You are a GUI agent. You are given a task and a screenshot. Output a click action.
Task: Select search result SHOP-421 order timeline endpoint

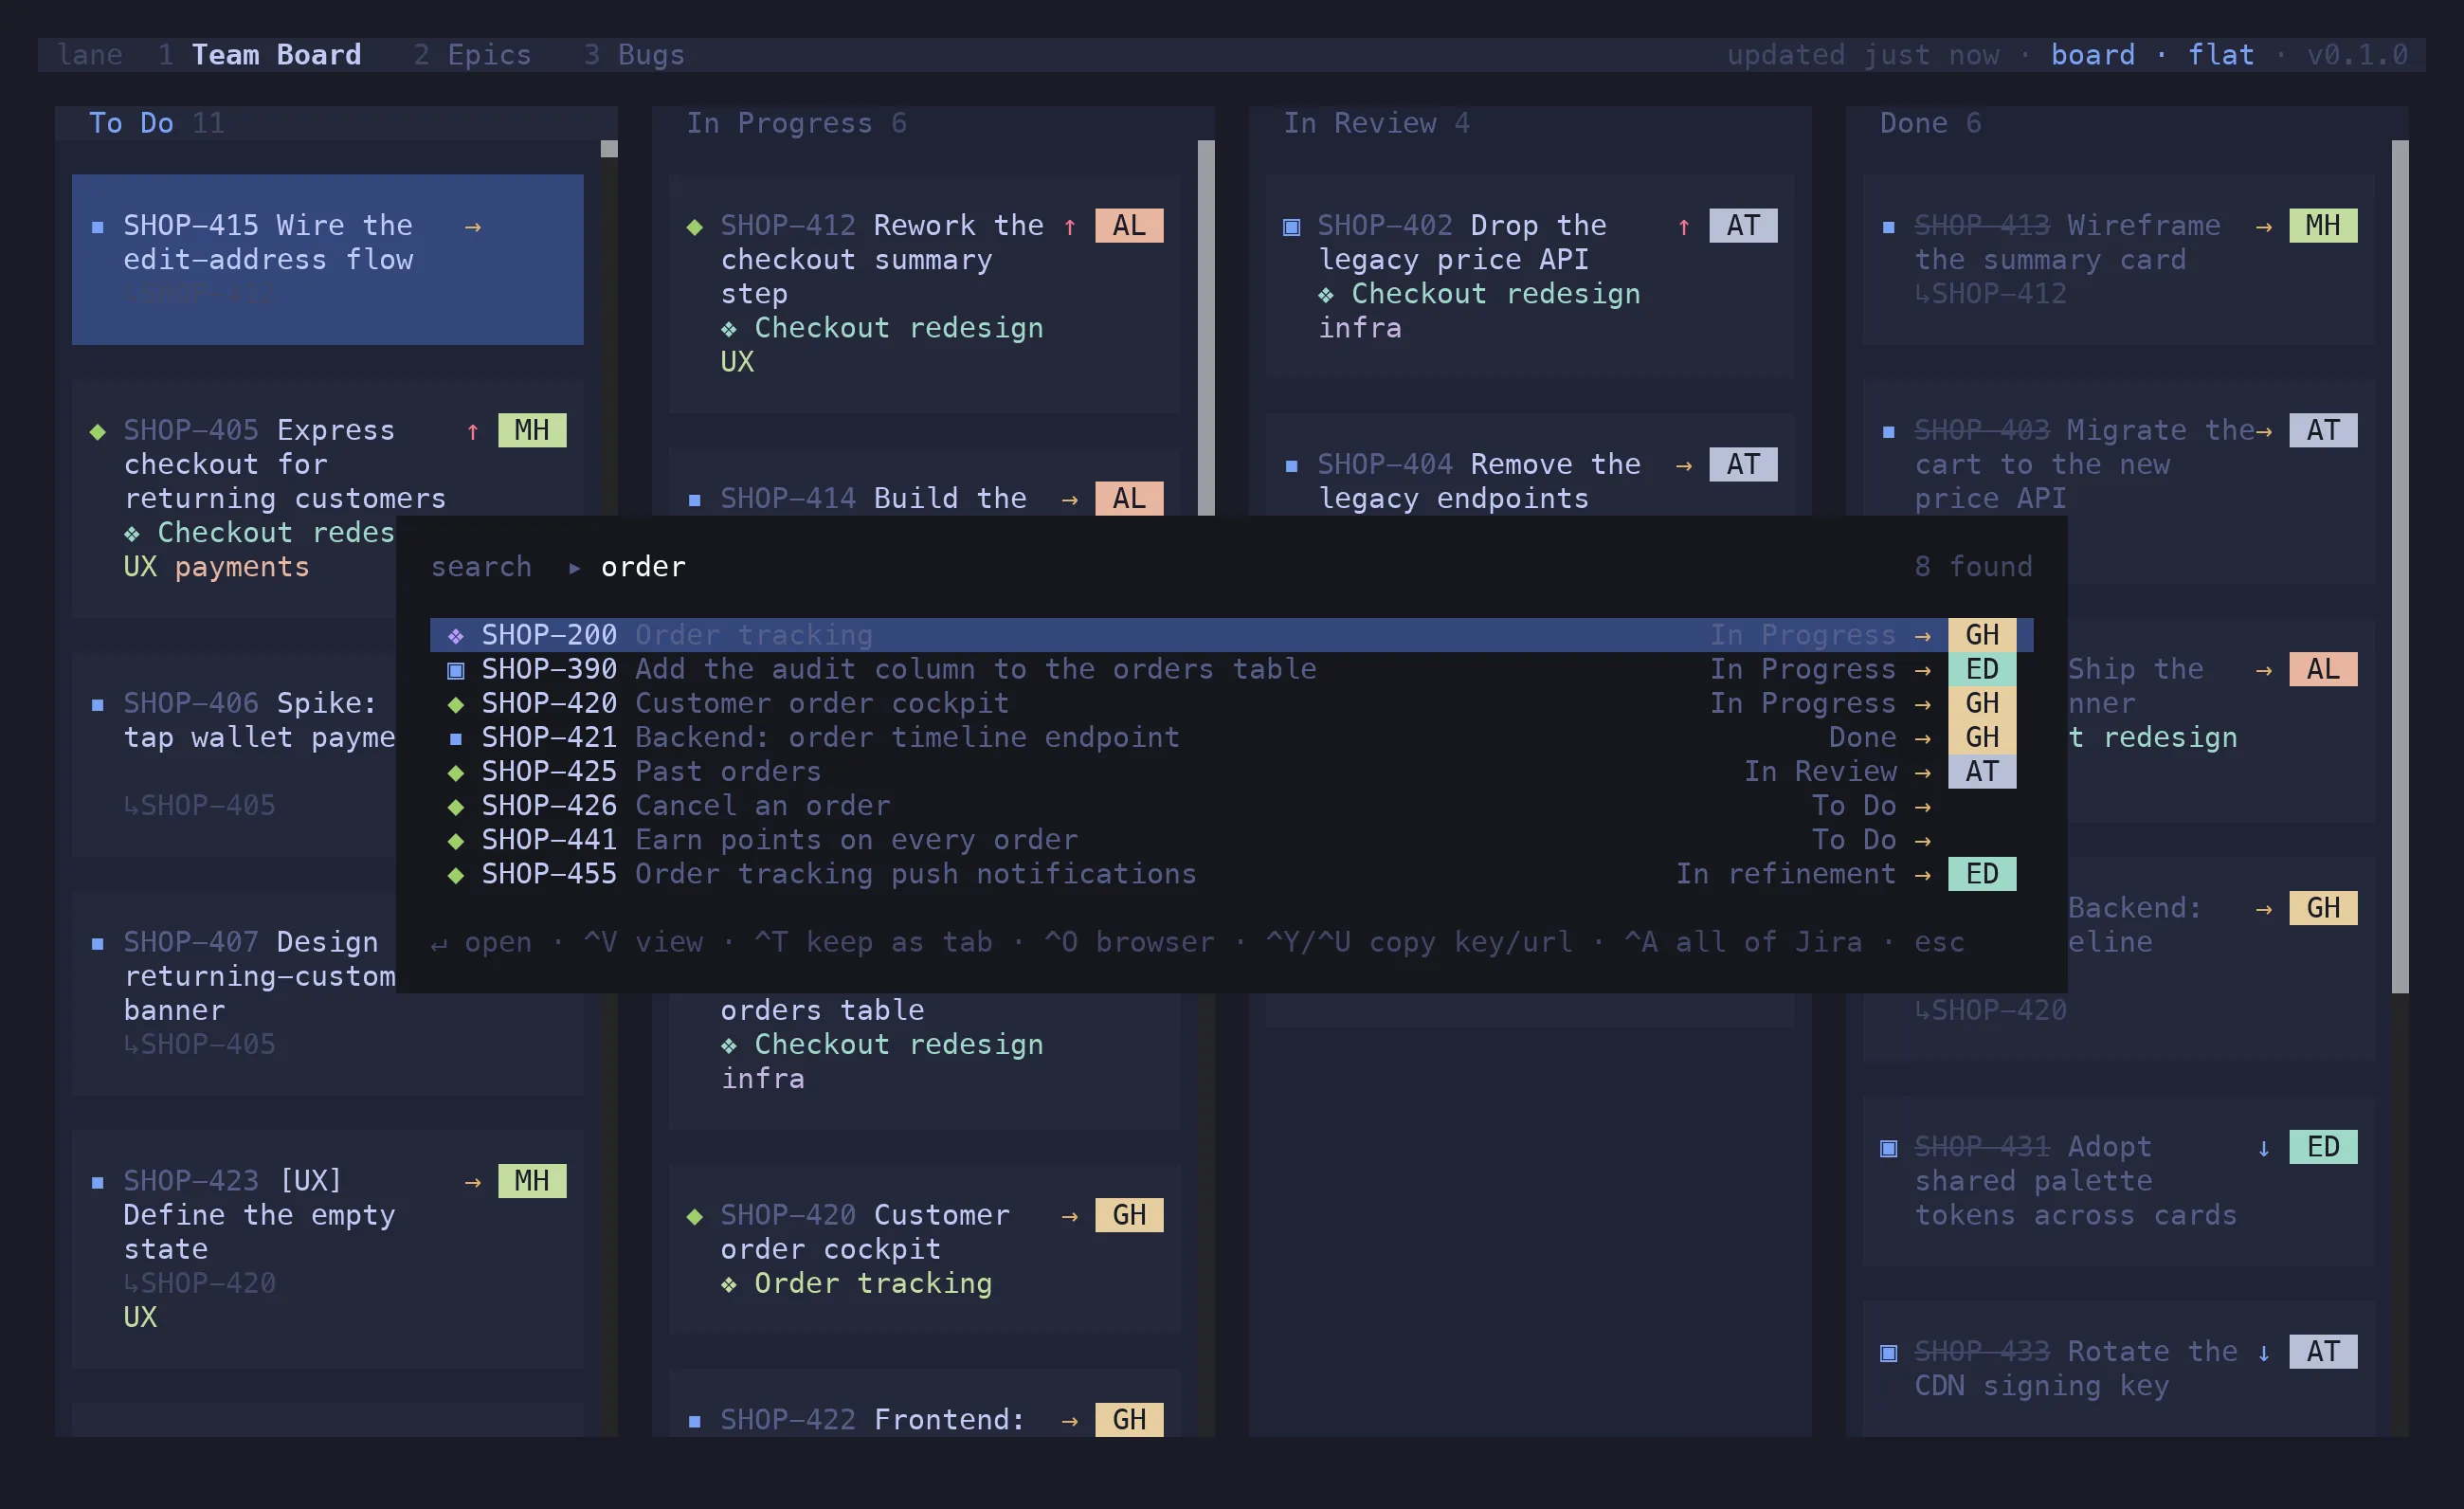pyautogui.click(x=1231, y=737)
